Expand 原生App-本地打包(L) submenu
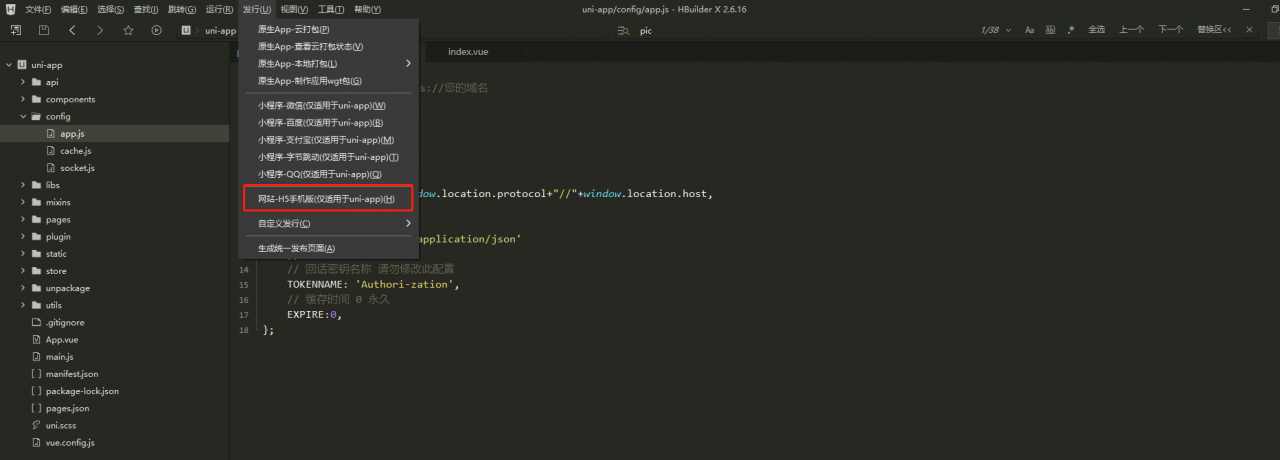This screenshot has width=1280, height=460. (328, 64)
